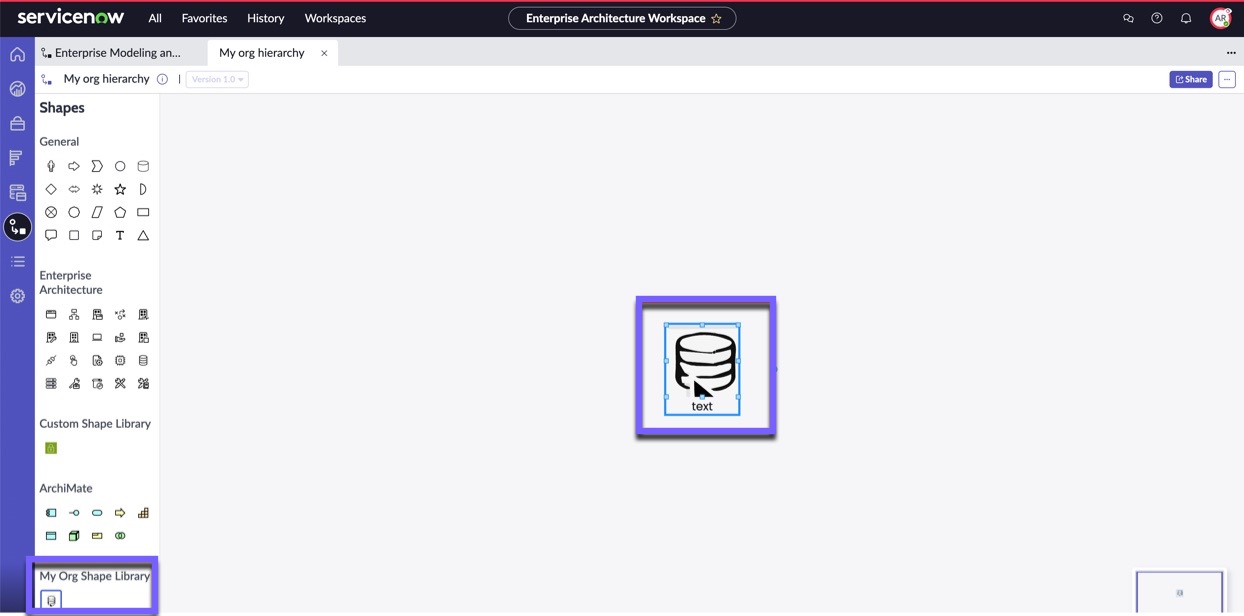Screen dimensions: 1244x616
Task: Open the notifications bell icon
Action: pyautogui.click(x=1186, y=18)
